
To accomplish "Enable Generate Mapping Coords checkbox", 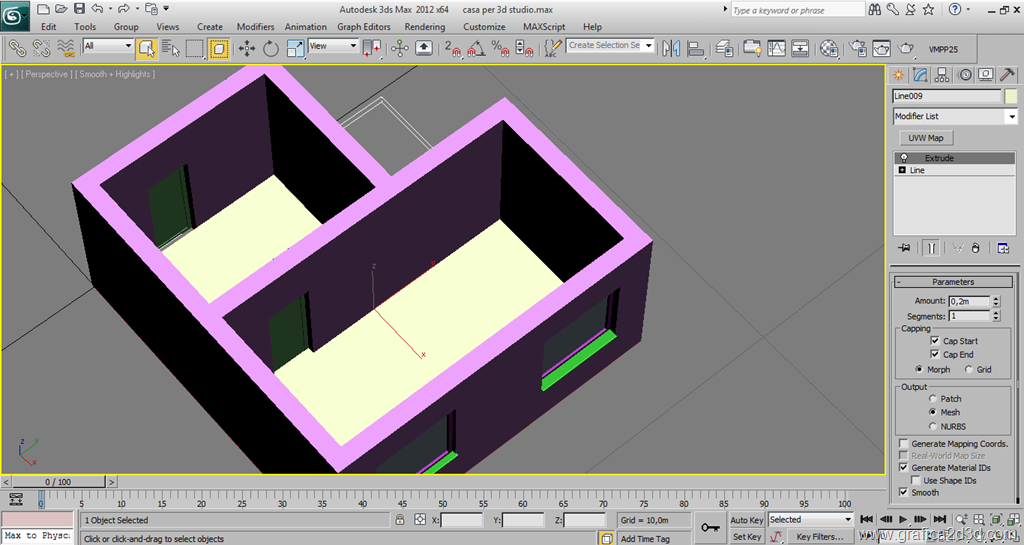I will click(904, 444).
